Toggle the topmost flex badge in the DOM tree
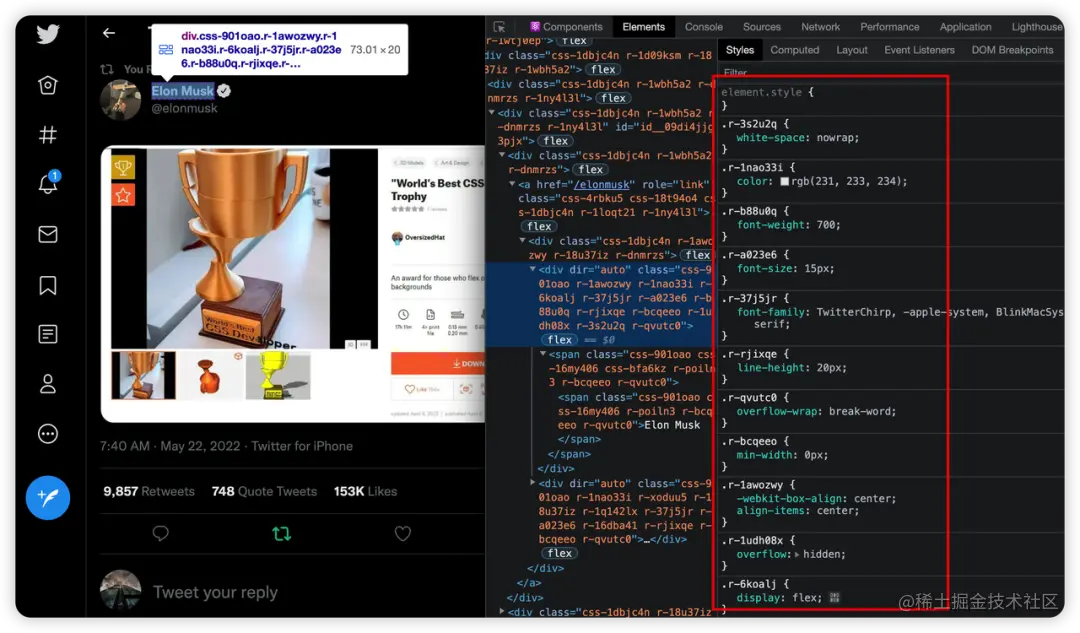 pos(575,41)
